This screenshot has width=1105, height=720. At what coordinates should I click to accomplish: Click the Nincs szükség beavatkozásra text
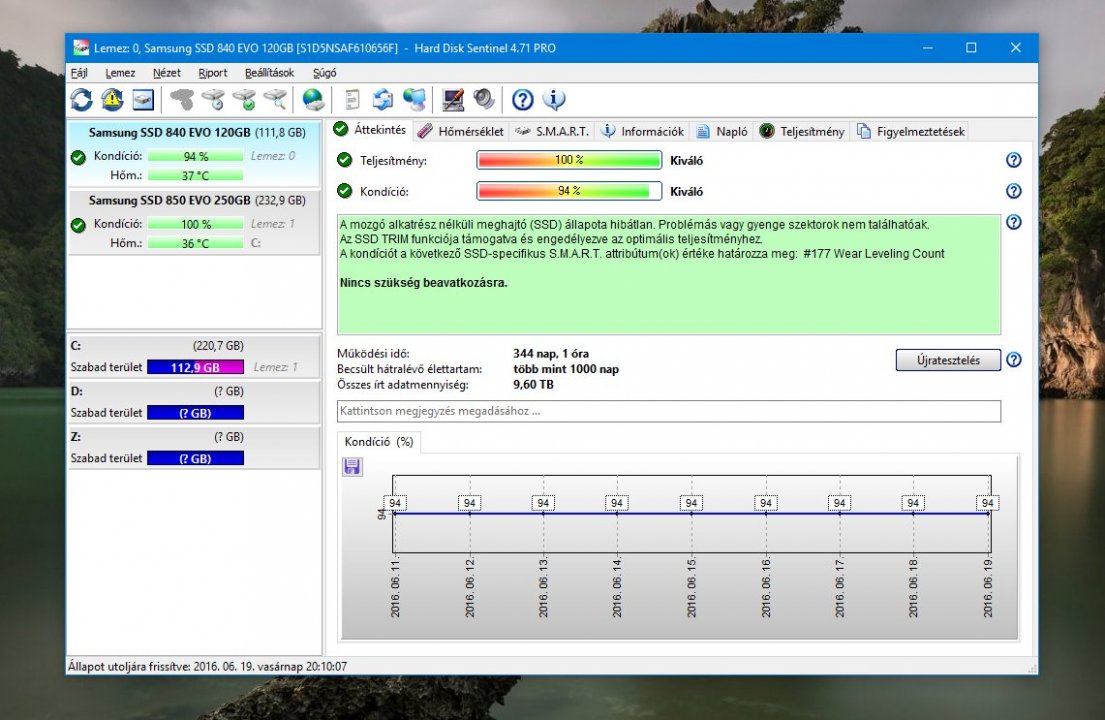(x=424, y=283)
